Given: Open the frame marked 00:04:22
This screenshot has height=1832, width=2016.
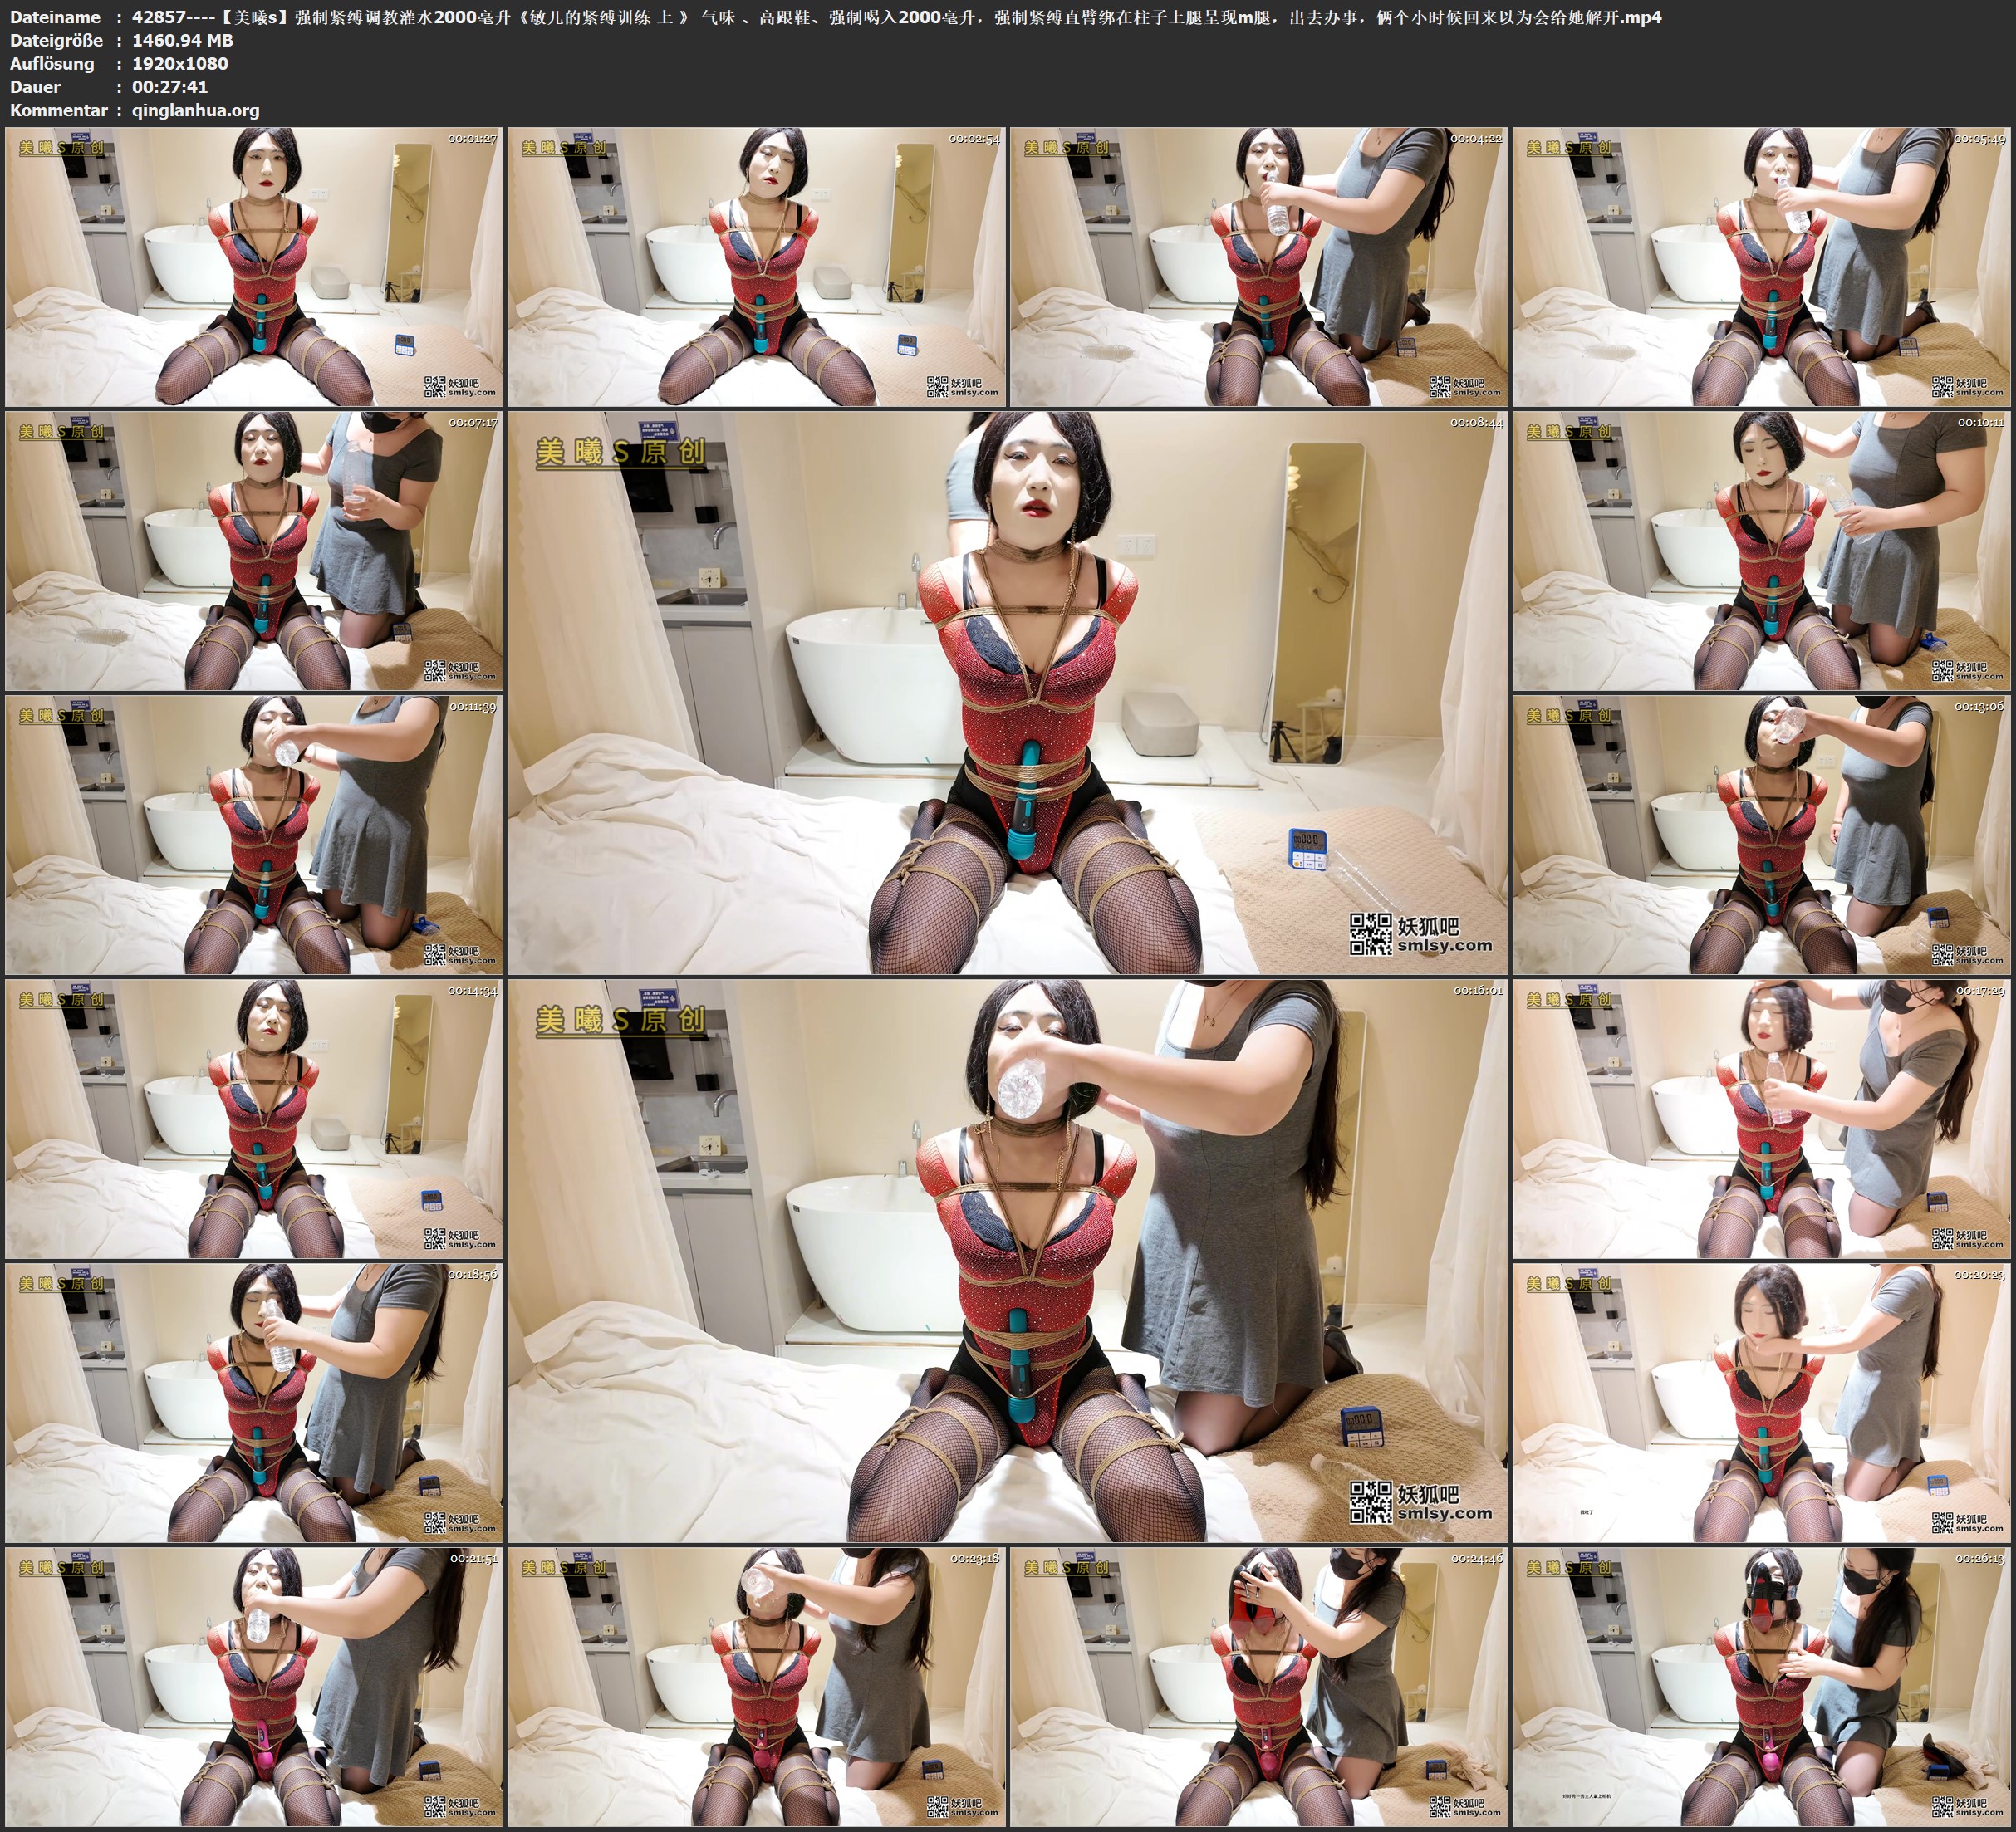Looking at the screenshot, I should tap(1259, 266).
